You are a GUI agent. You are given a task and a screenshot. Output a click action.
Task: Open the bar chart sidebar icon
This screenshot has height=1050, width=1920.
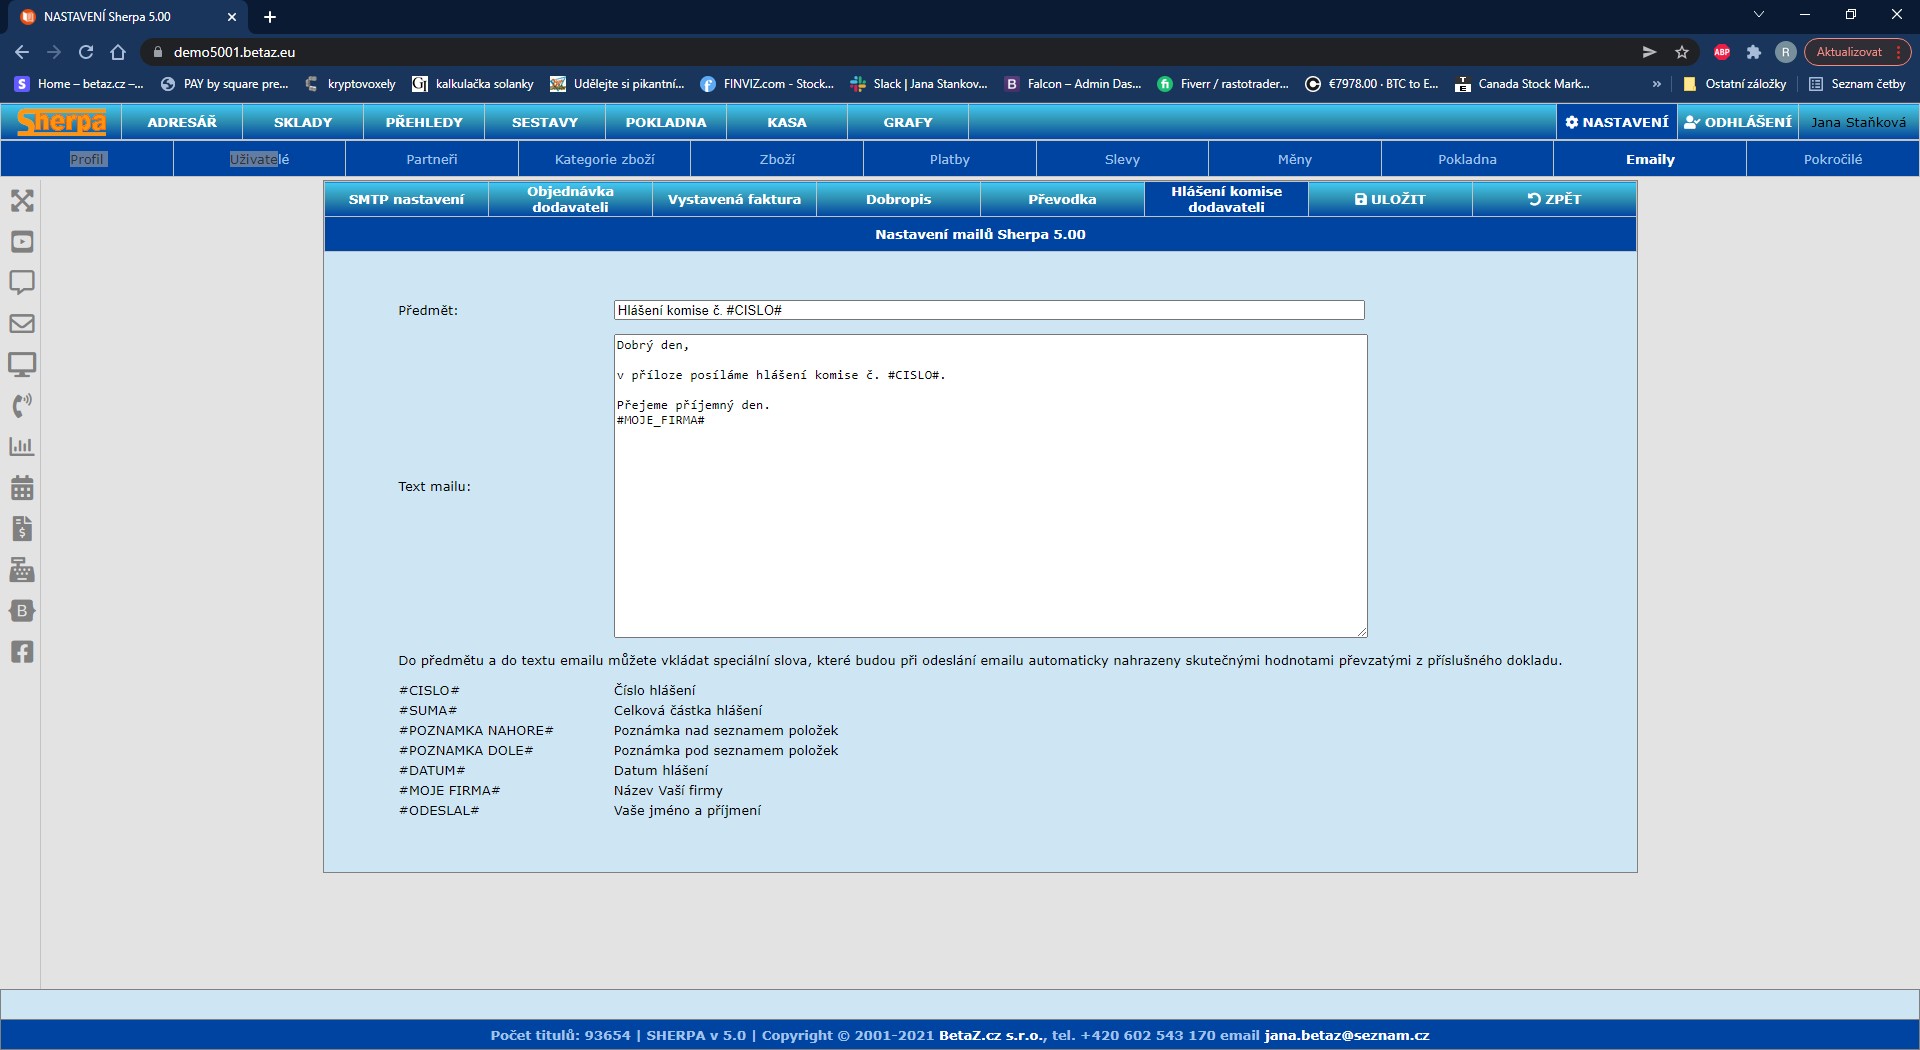22,446
